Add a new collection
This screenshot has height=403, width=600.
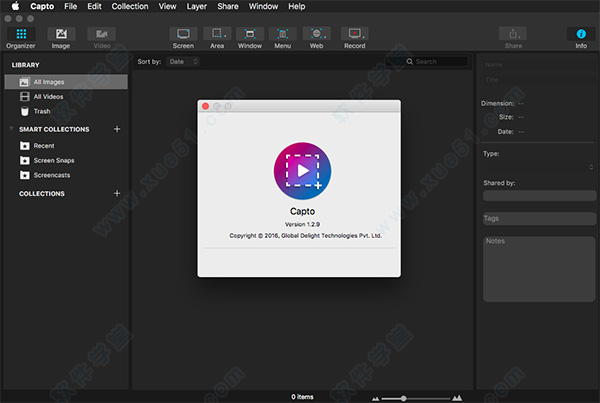click(117, 193)
